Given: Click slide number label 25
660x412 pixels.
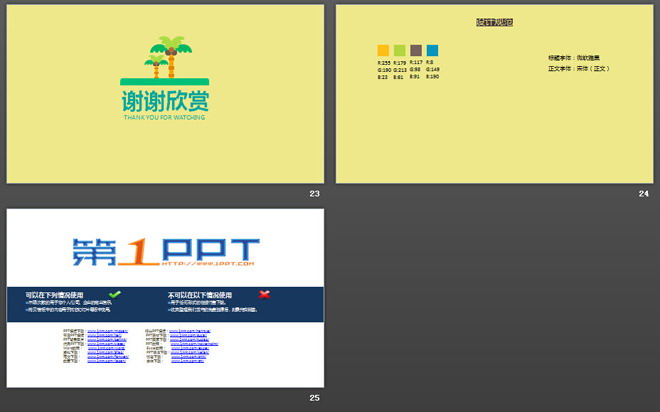Looking at the screenshot, I should click(x=314, y=398).
